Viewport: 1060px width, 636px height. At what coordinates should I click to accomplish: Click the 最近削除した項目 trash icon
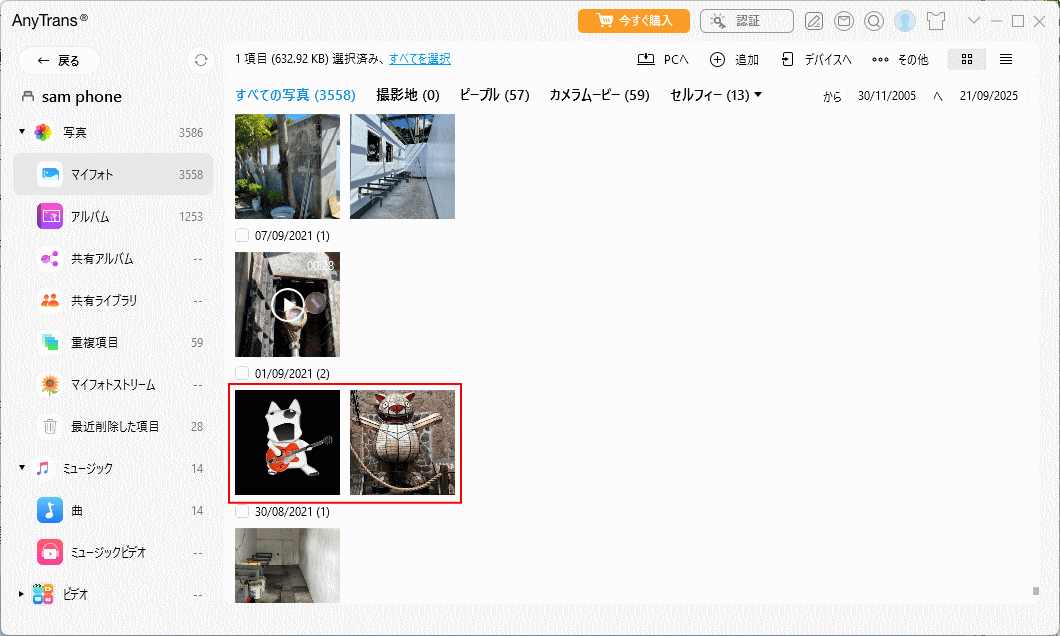pyautogui.click(x=50, y=426)
